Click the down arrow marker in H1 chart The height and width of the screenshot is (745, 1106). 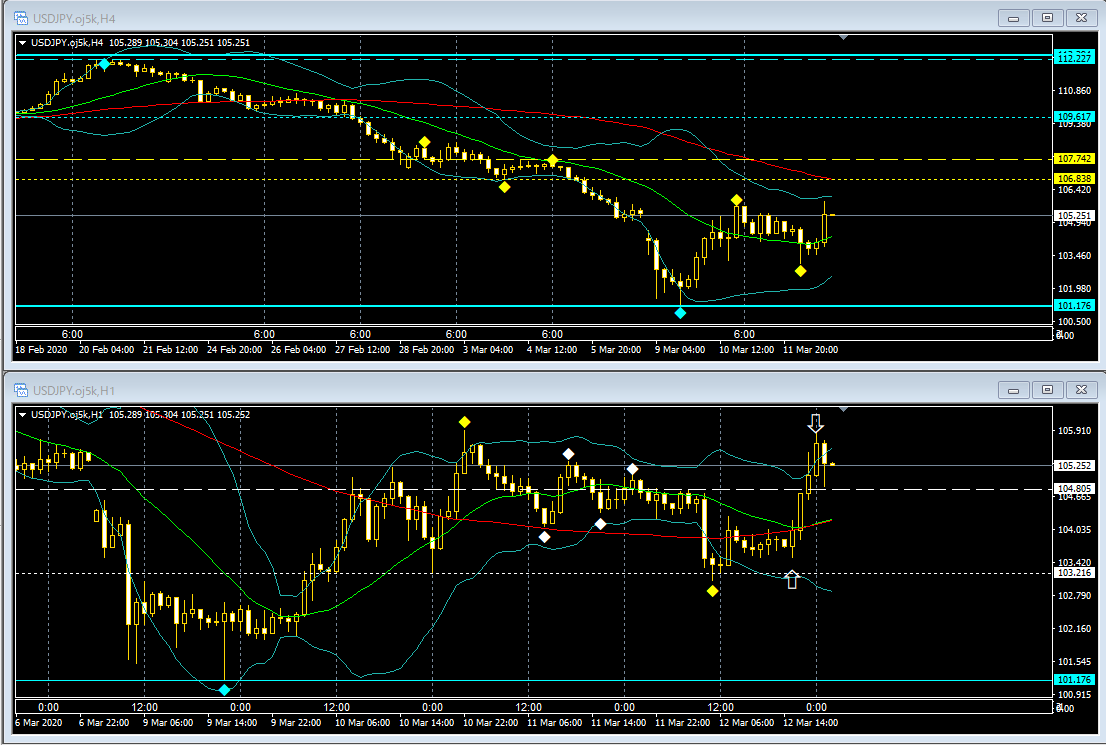click(x=816, y=423)
